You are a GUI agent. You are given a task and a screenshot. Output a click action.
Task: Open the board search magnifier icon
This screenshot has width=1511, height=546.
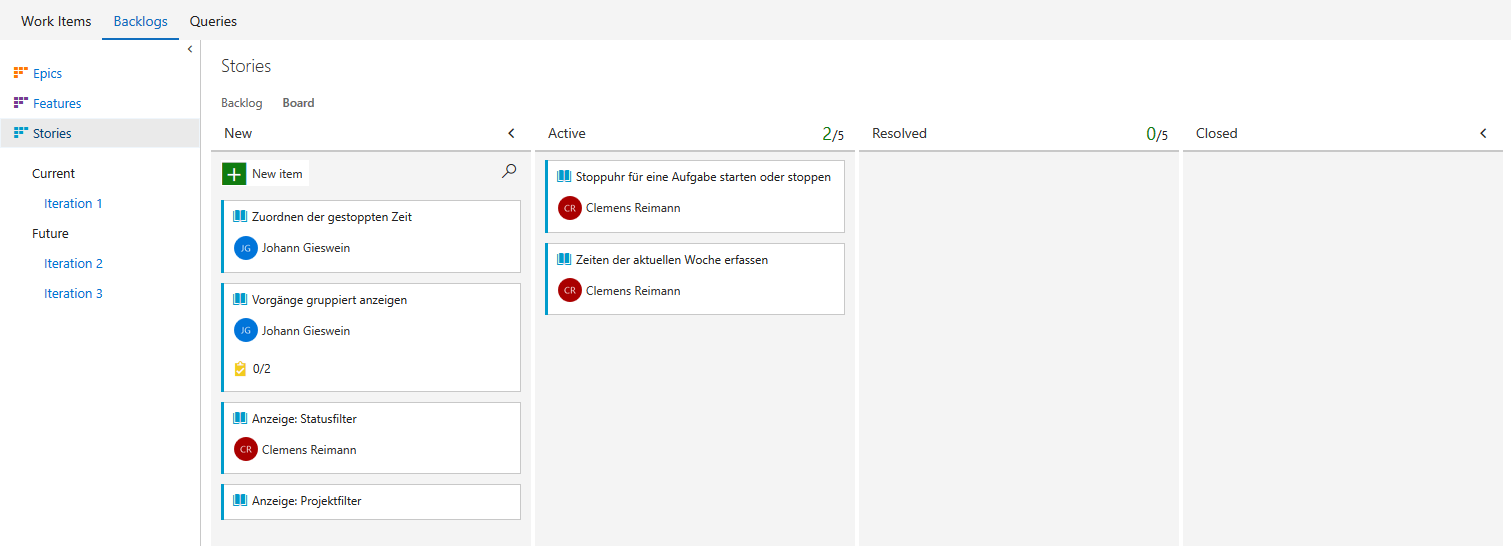pyautogui.click(x=509, y=172)
